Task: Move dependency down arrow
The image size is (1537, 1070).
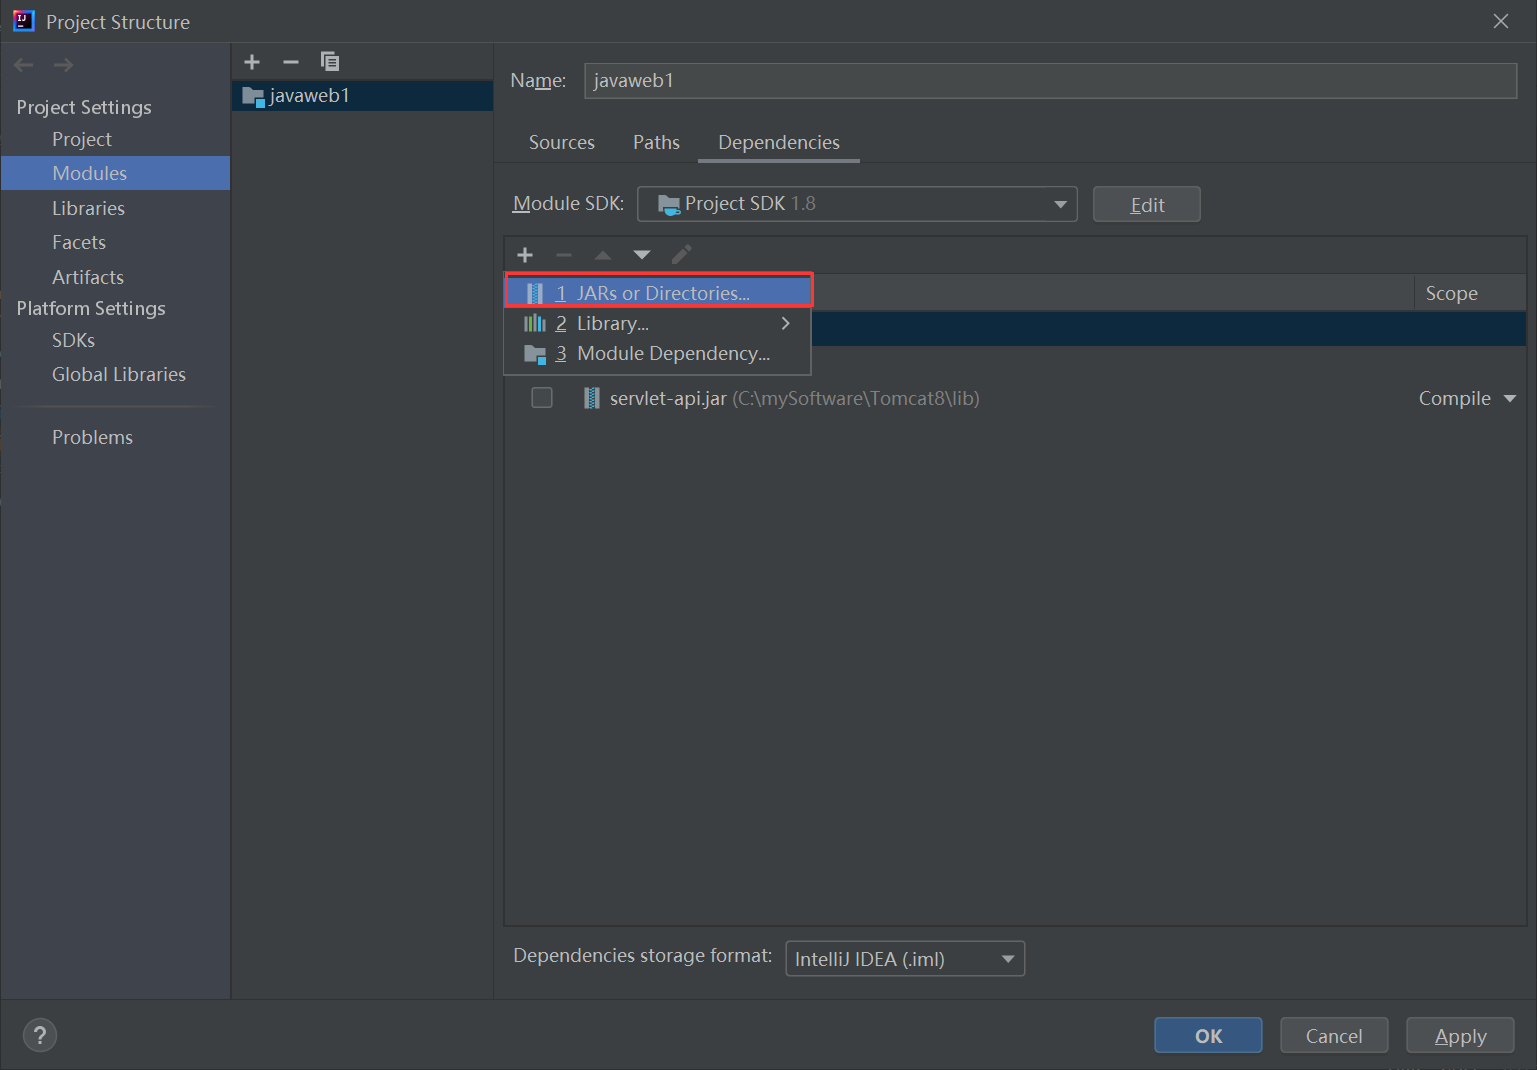Action: [642, 255]
